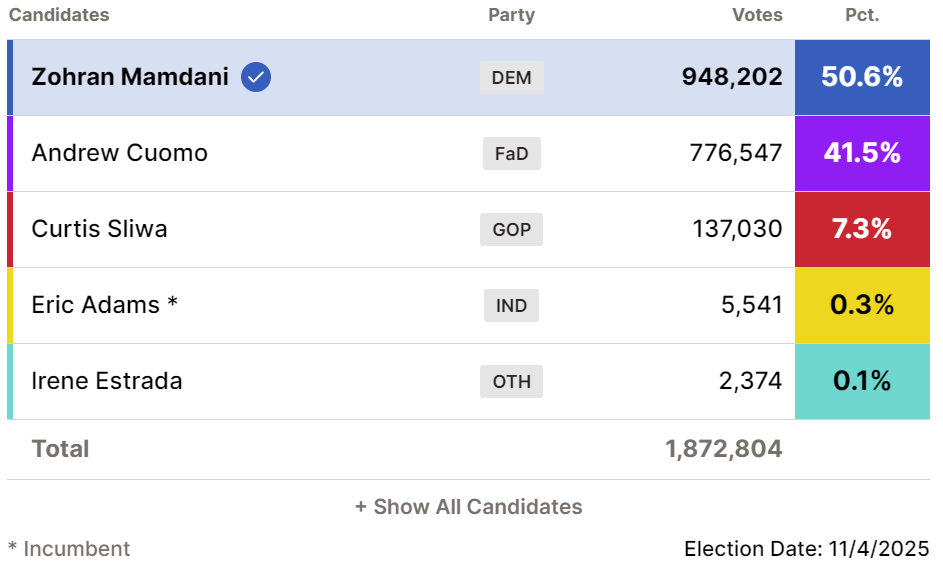Click the IND party badge
The width and height of the screenshot is (943, 584).
click(511, 305)
